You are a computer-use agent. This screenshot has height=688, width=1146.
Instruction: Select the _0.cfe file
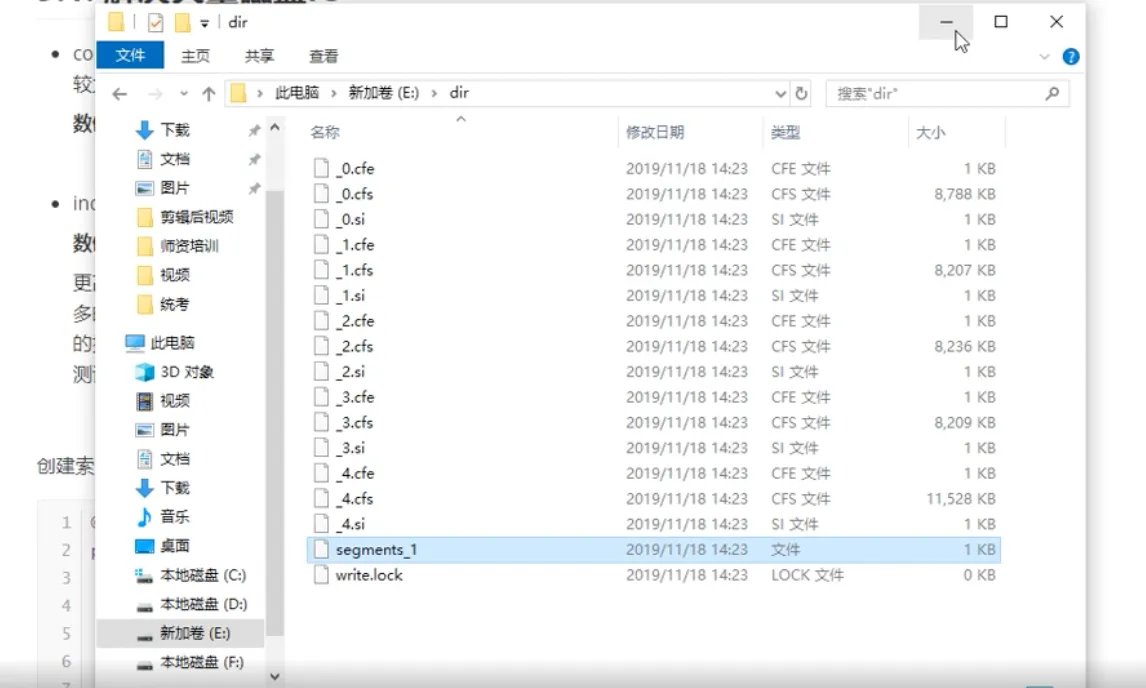354,169
